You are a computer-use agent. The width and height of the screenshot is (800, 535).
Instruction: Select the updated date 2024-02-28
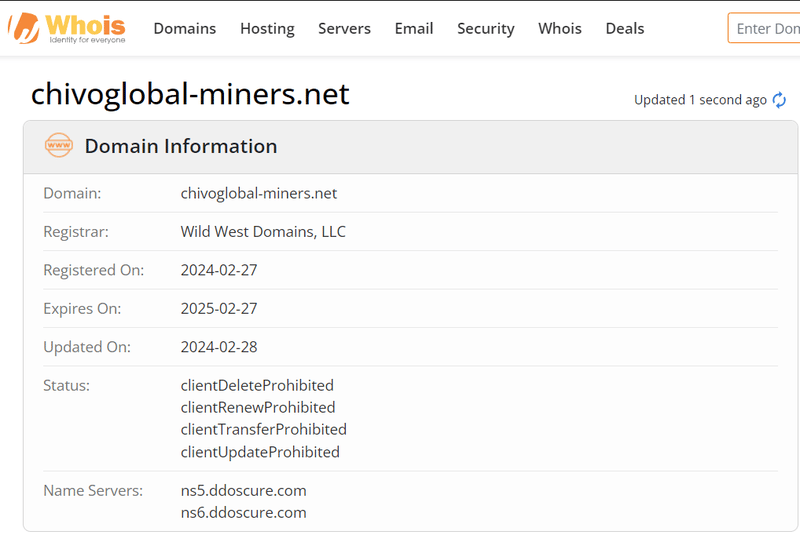(219, 347)
